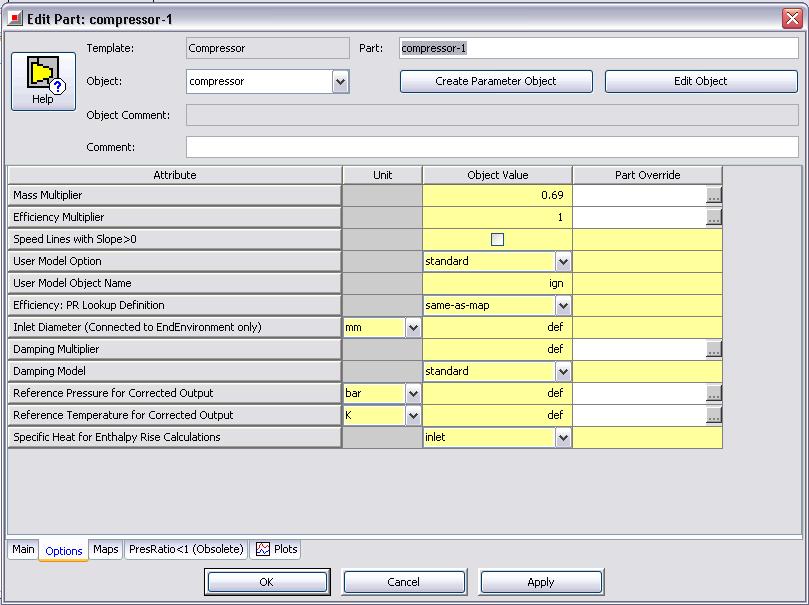Select the Mass Multiplier attribute row label
Image resolution: width=809 pixels, height=605 pixels.
point(174,195)
